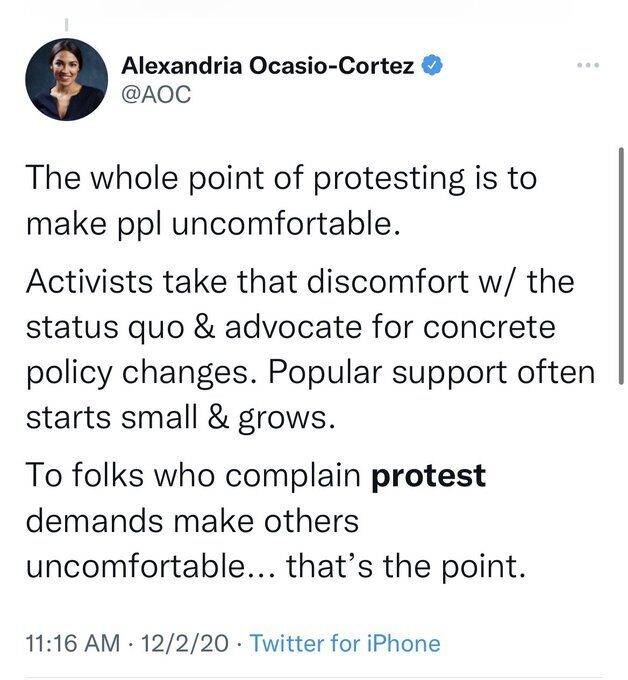
Task: Click the 12/2/20 date
Action: pos(184,643)
